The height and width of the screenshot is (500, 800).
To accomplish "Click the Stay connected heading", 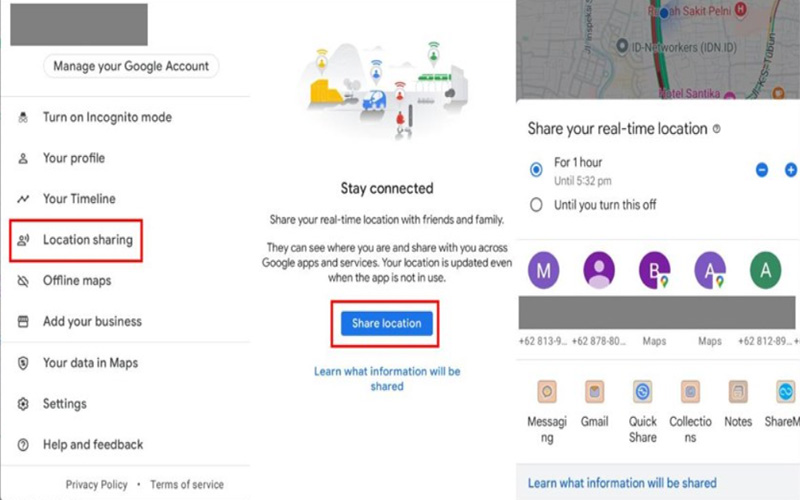I will [387, 188].
